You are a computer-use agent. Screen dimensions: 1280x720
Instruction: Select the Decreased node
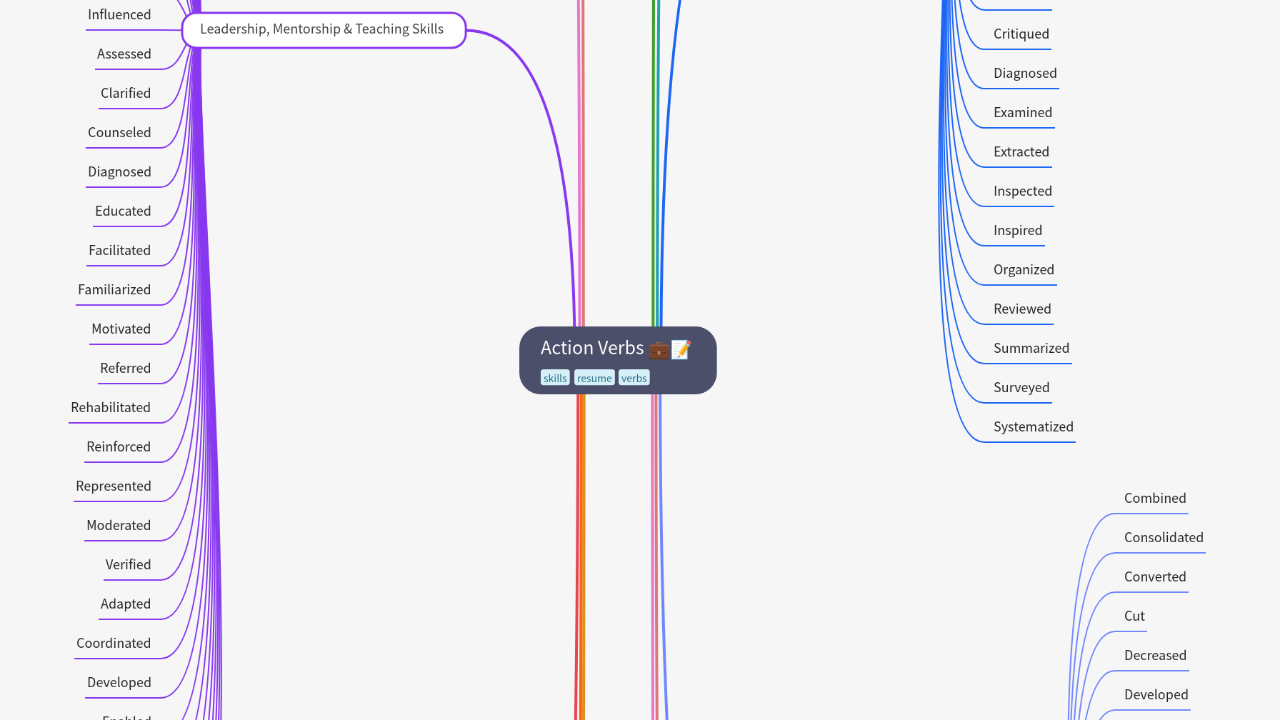coord(1155,656)
